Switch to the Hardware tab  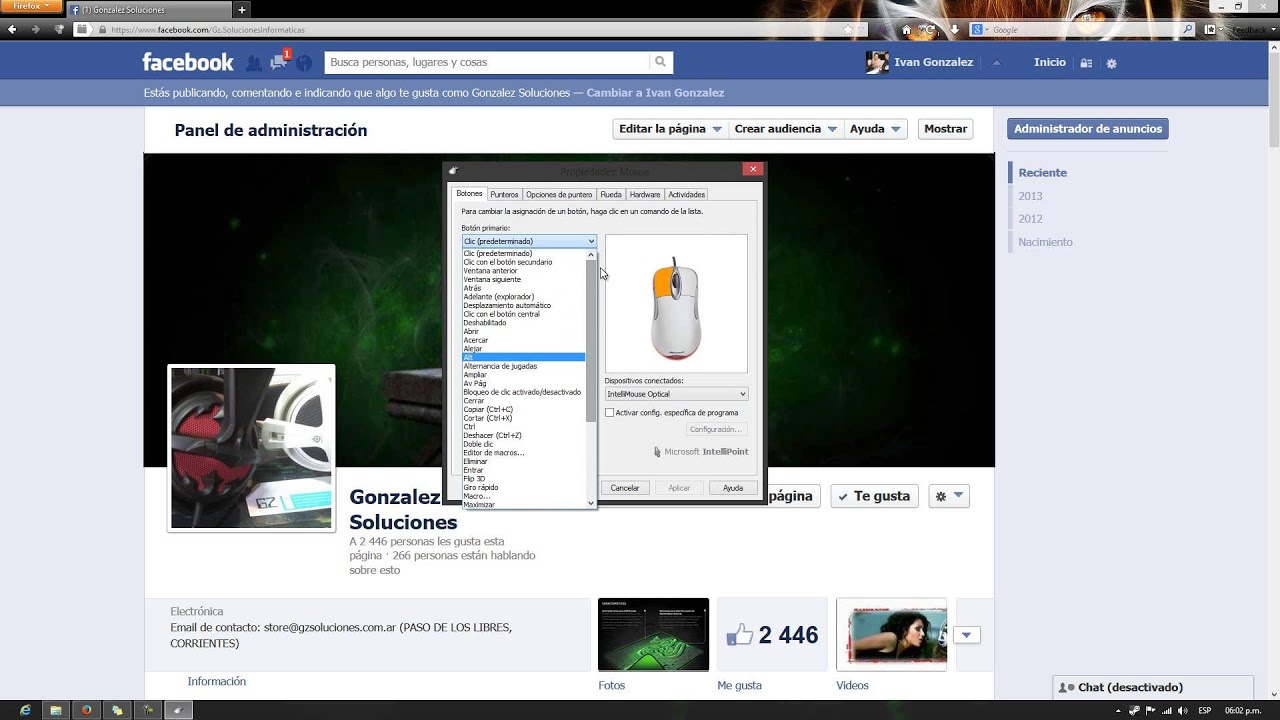[x=645, y=194]
